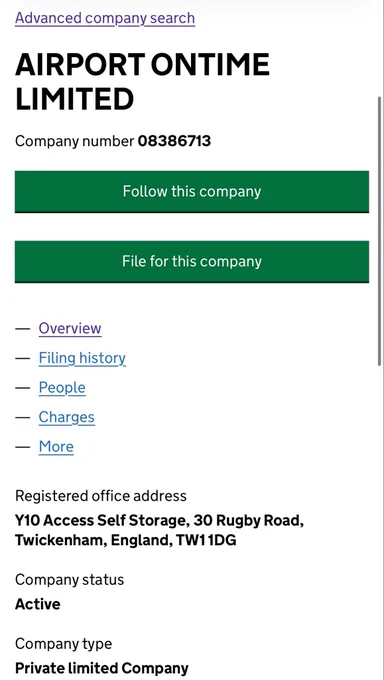Screen dimensions: 384x680
Task: Open the Advanced company search link
Action: (x=105, y=18)
